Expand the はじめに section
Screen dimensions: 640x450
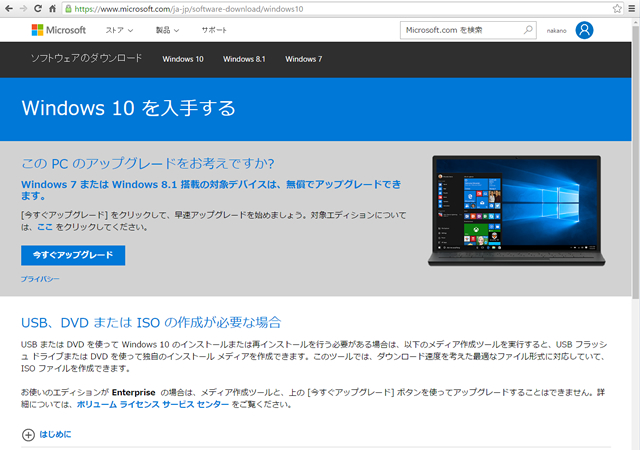[x=47, y=434]
